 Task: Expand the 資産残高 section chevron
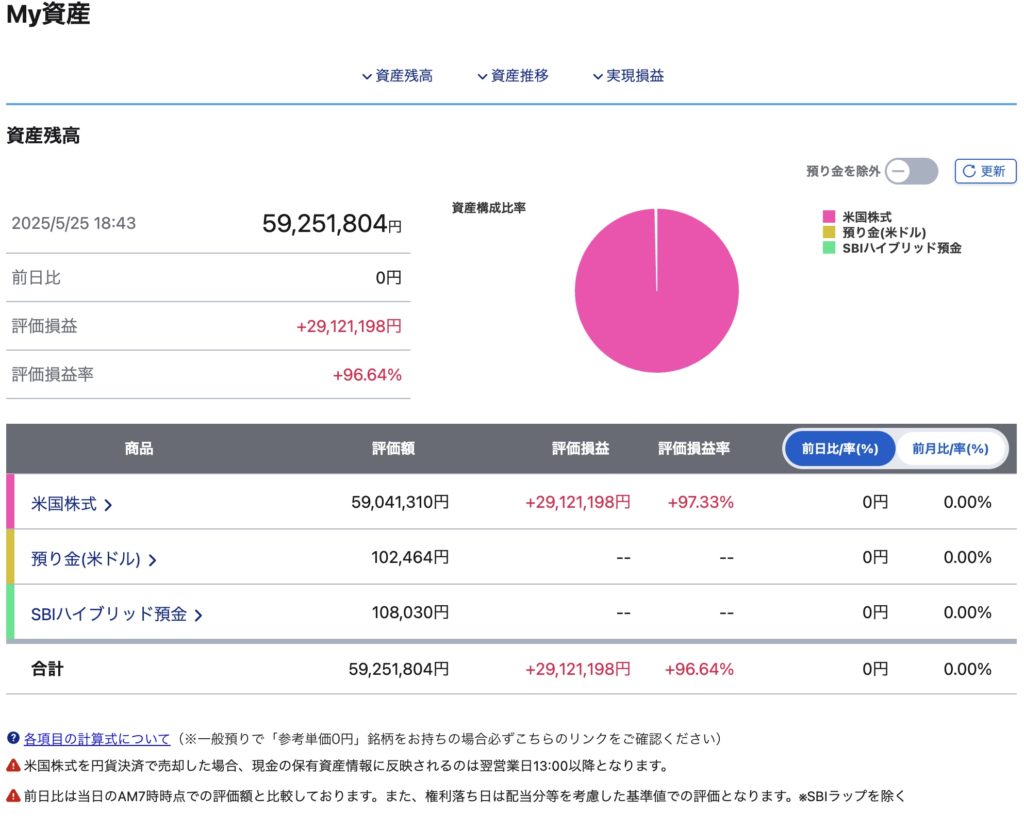367,76
